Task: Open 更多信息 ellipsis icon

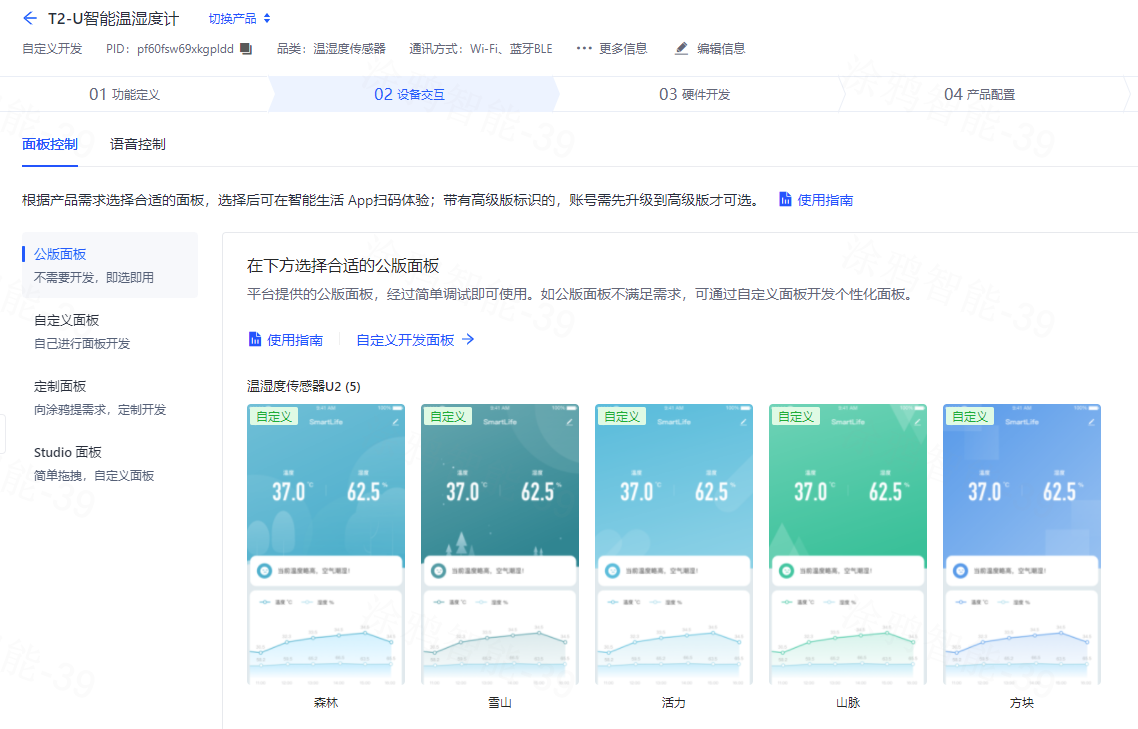Action: [x=584, y=49]
